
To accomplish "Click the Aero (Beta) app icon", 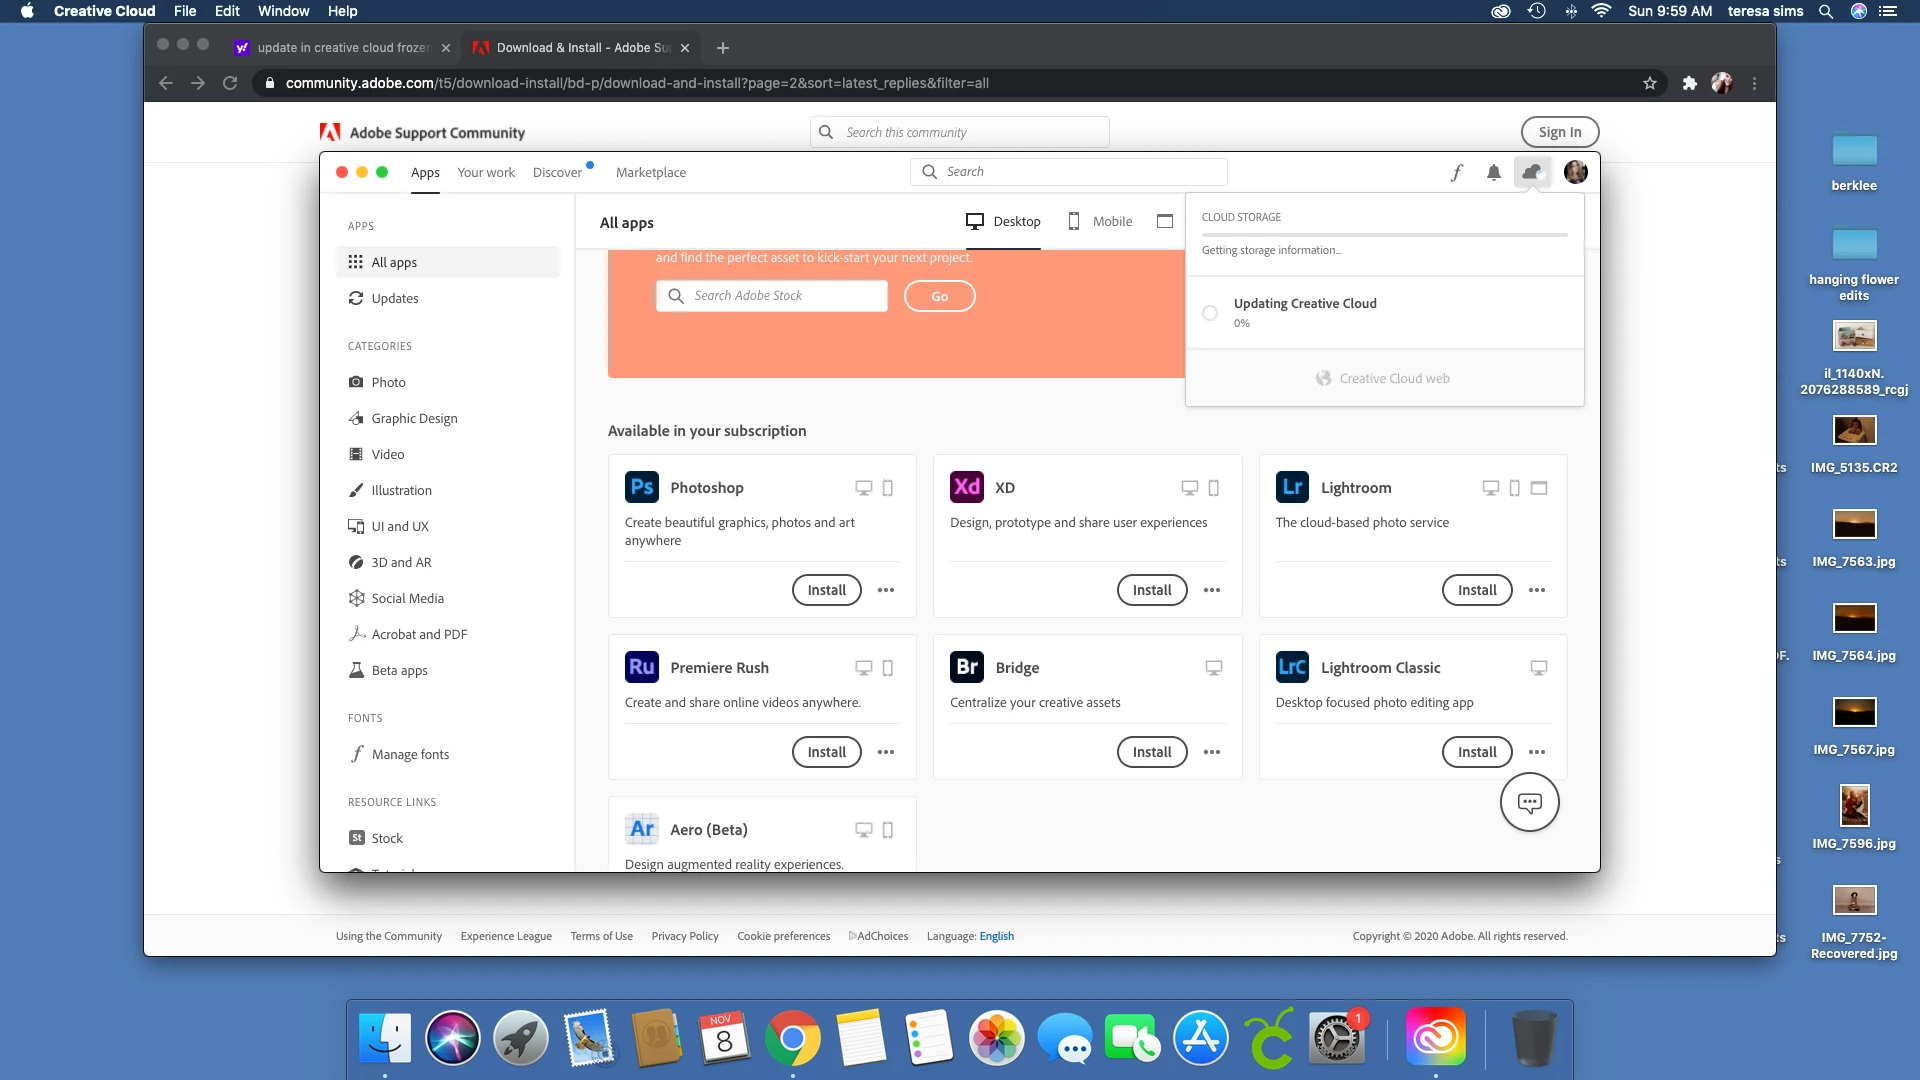I will click(642, 829).
